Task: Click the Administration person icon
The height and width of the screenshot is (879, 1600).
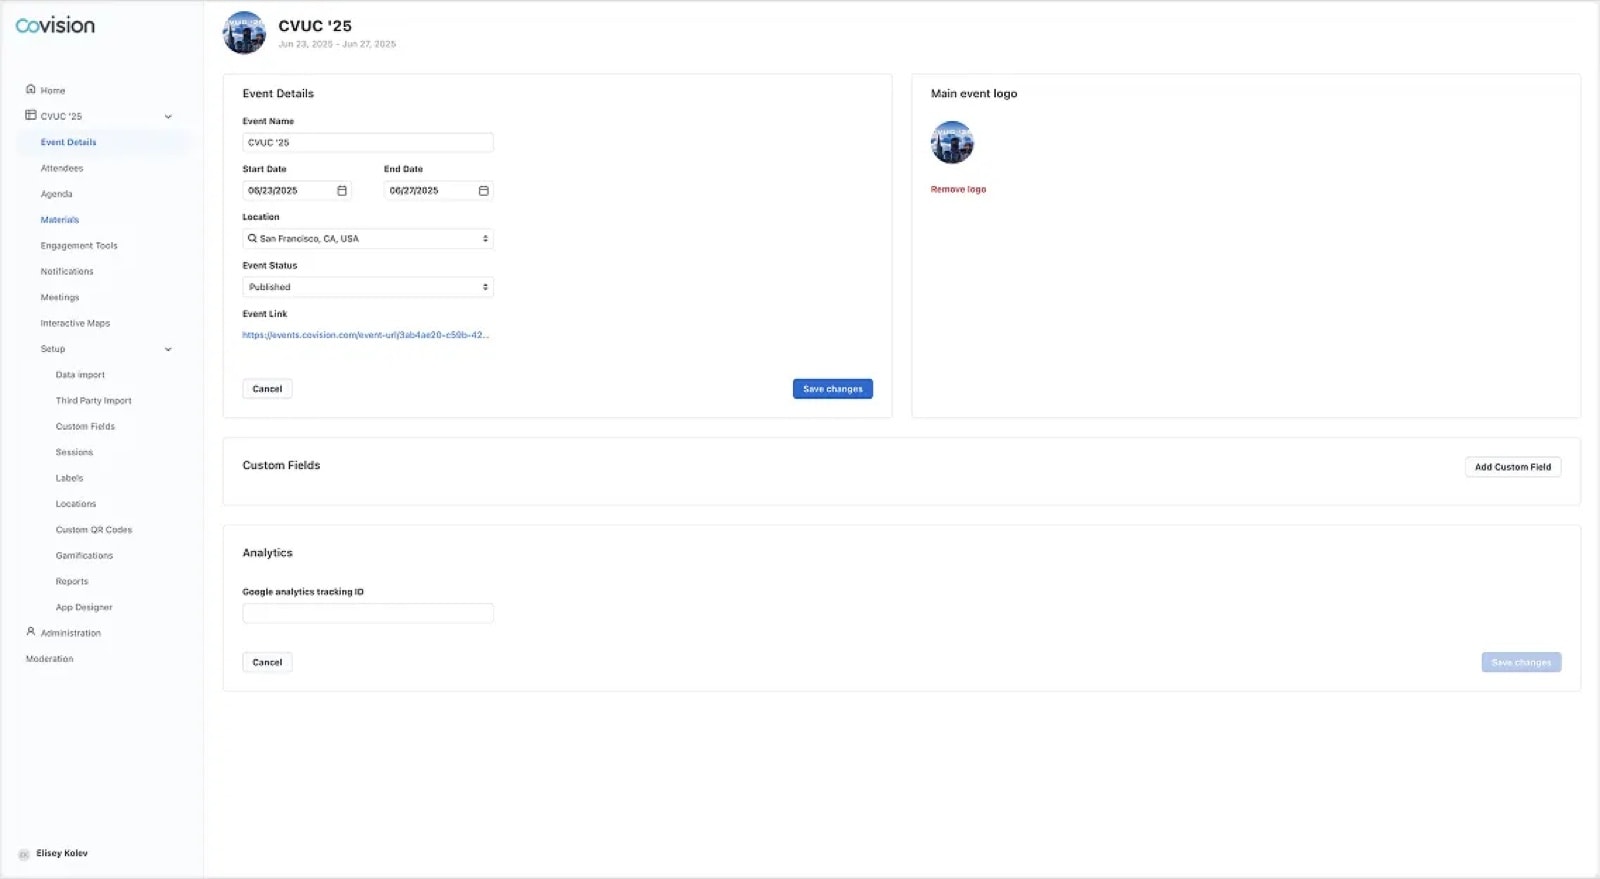Action: [31, 632]
